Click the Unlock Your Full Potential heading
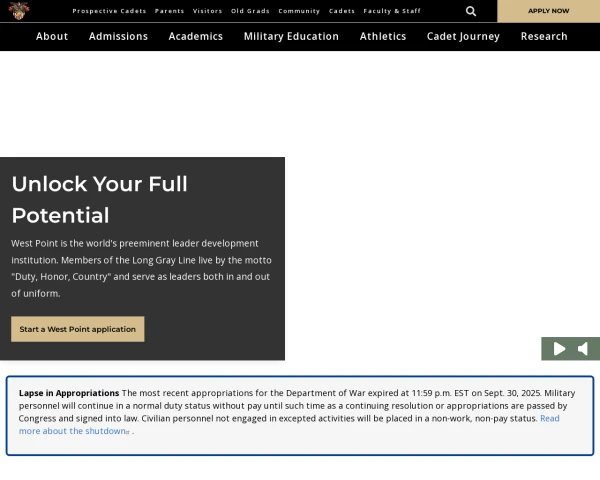The image size is (600, 480). pos(99,199)
